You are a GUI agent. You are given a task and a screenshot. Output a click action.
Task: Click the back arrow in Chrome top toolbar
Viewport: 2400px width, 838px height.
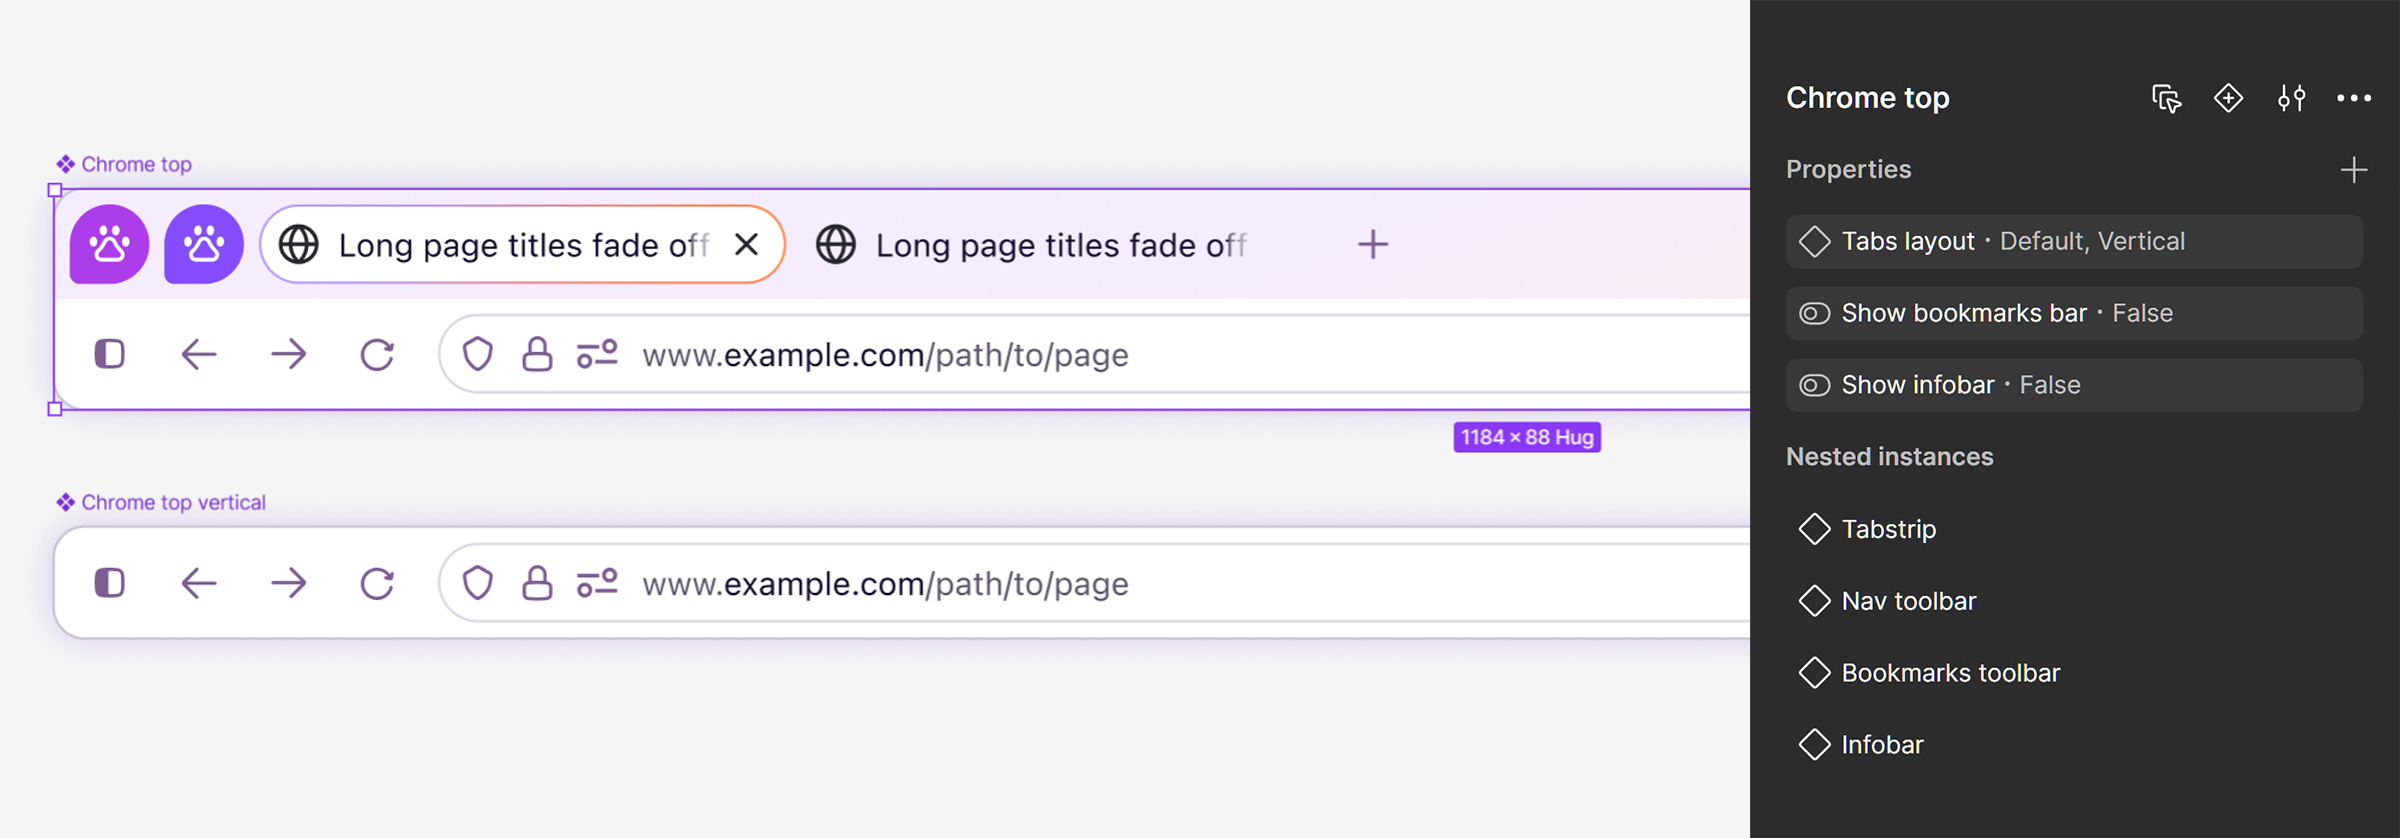pyautogui.click(x=199, y=354)
